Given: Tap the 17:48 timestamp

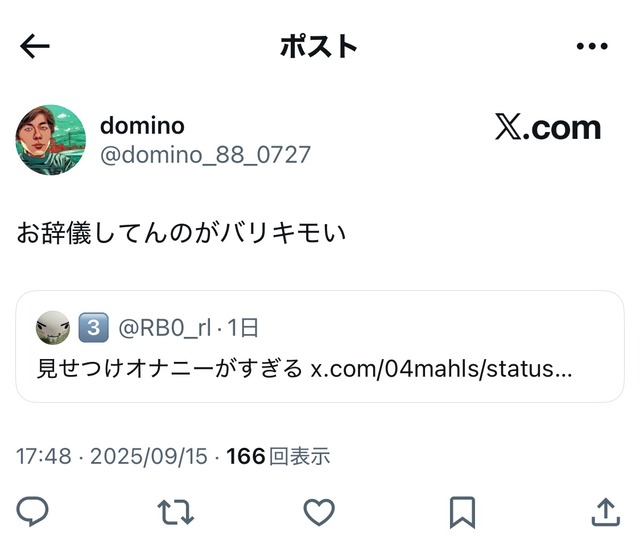Looking at the screenshot, I should click(x=44, y=456).
